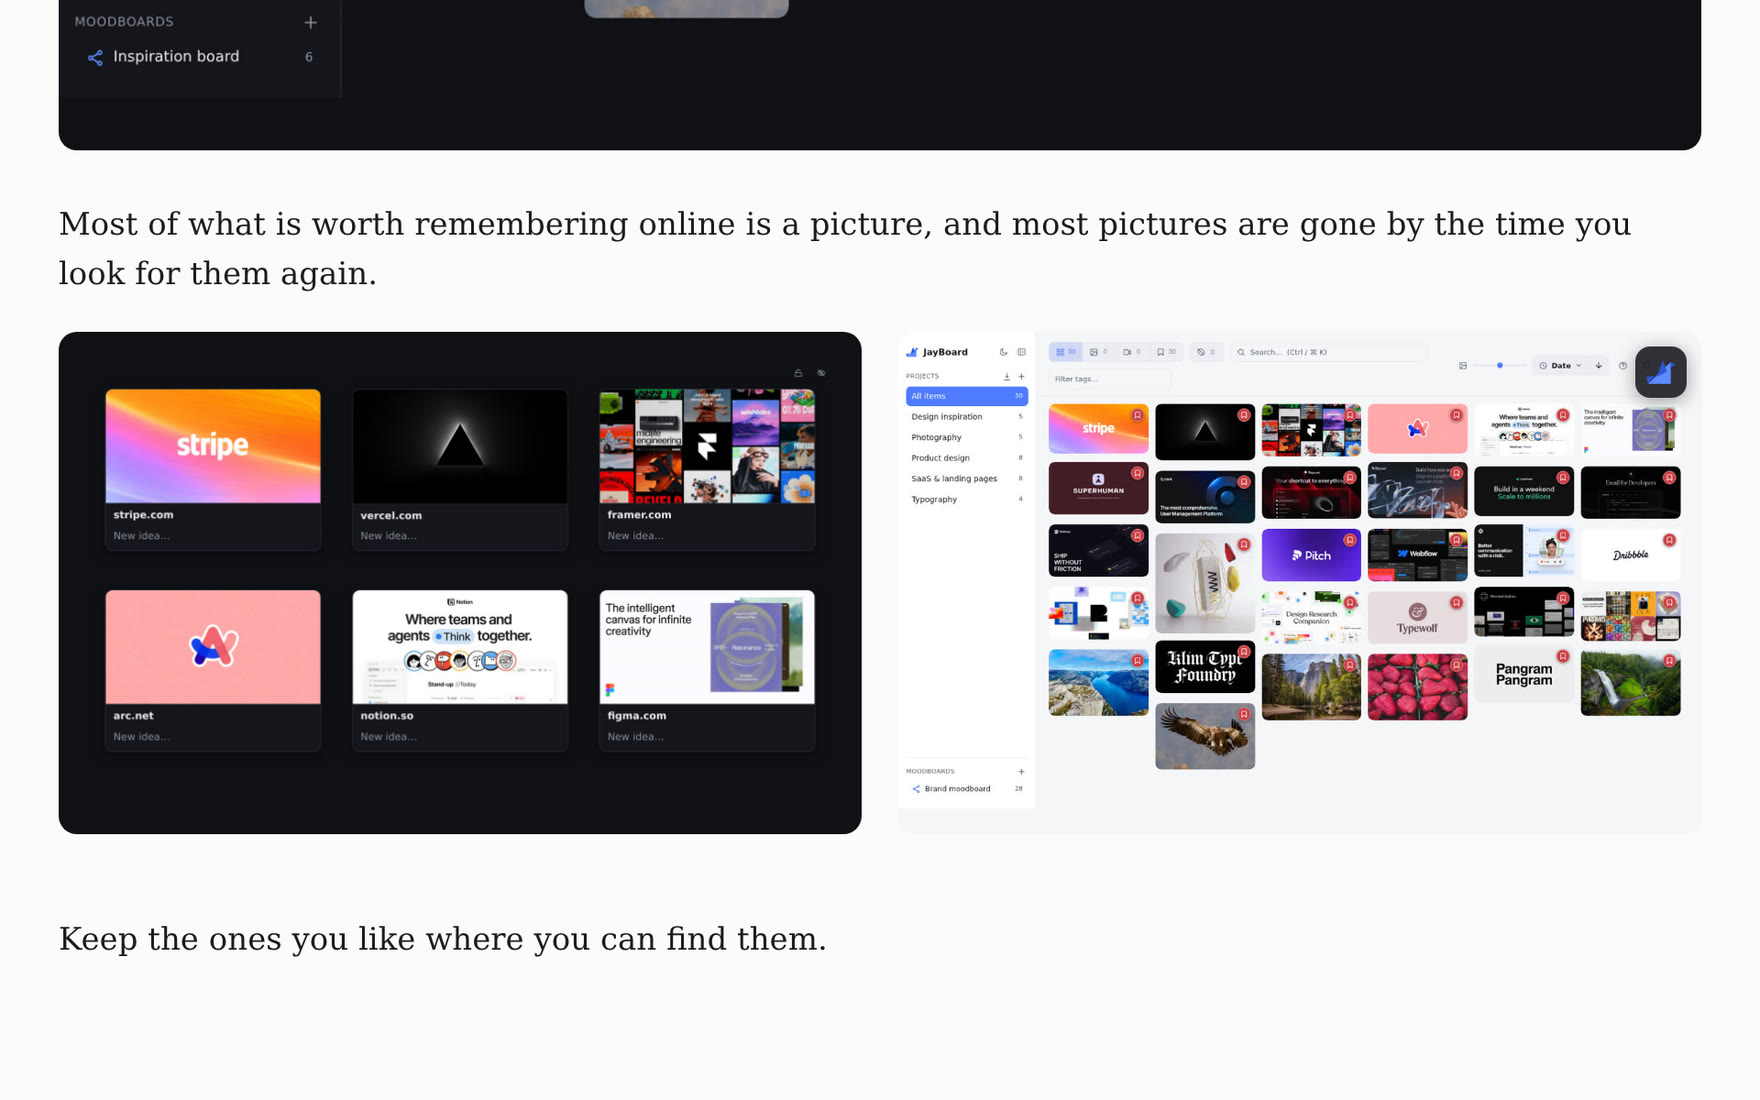Focus the Search field in JayBoard
Viewport: 1760px width, 1100px height.
click(x=1328, y=352)
